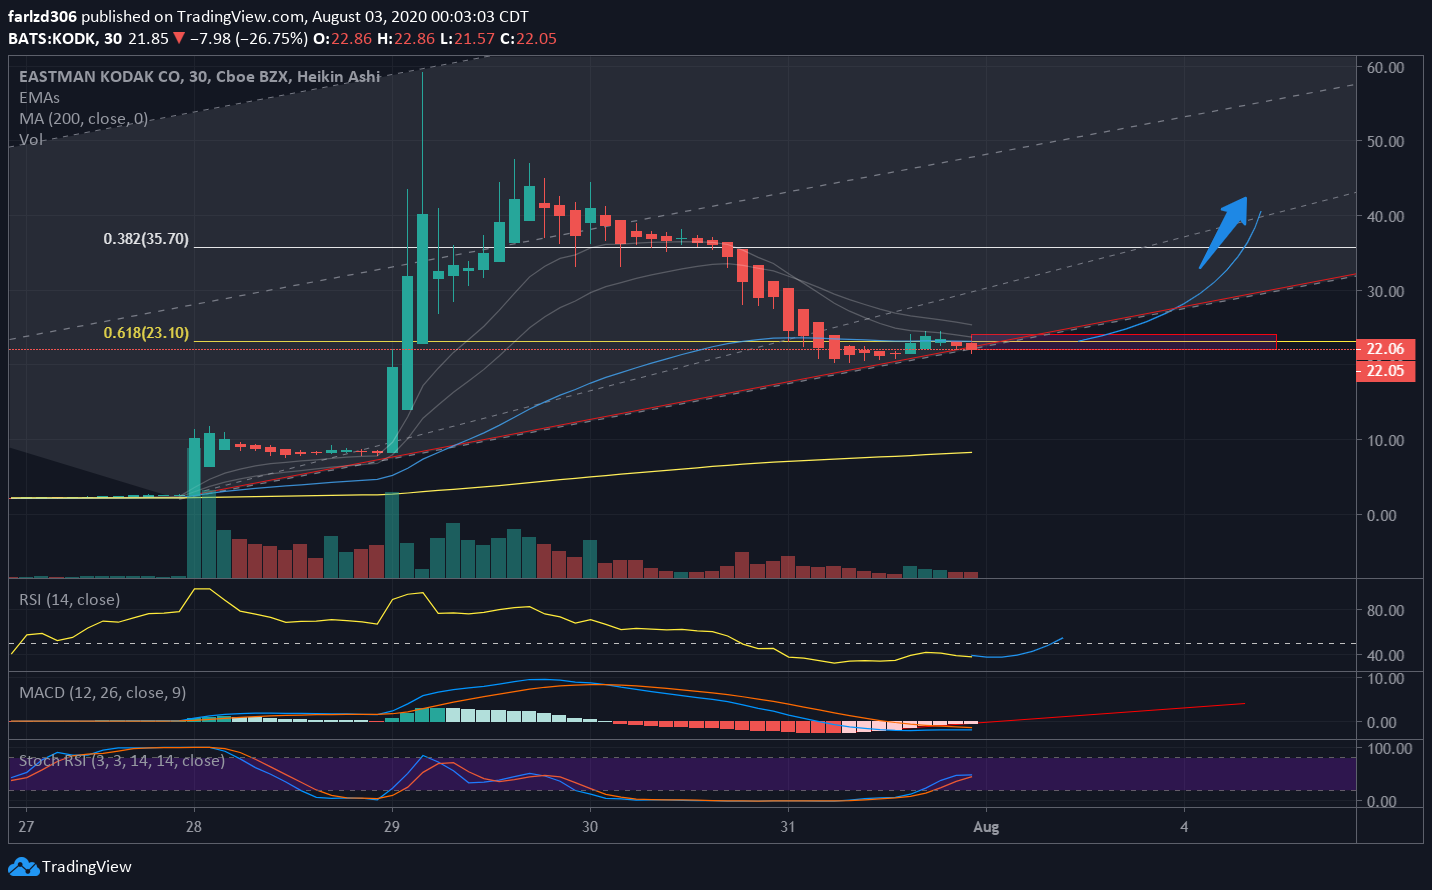Click the −7.98 (−26.75%) change value
Image resolution: width=1432 pixels, height=890 pixels.
[x=248, y=38]
